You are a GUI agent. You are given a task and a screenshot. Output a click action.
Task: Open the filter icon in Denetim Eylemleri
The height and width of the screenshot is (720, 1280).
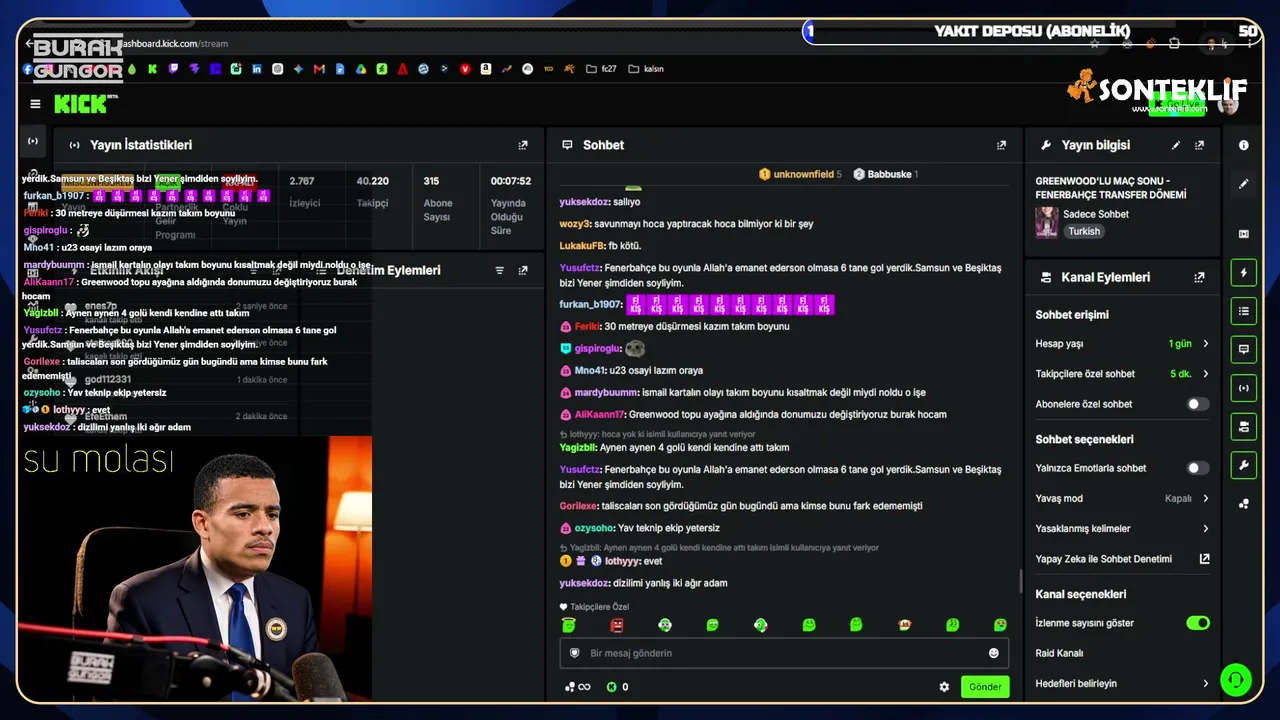[499, 270]
